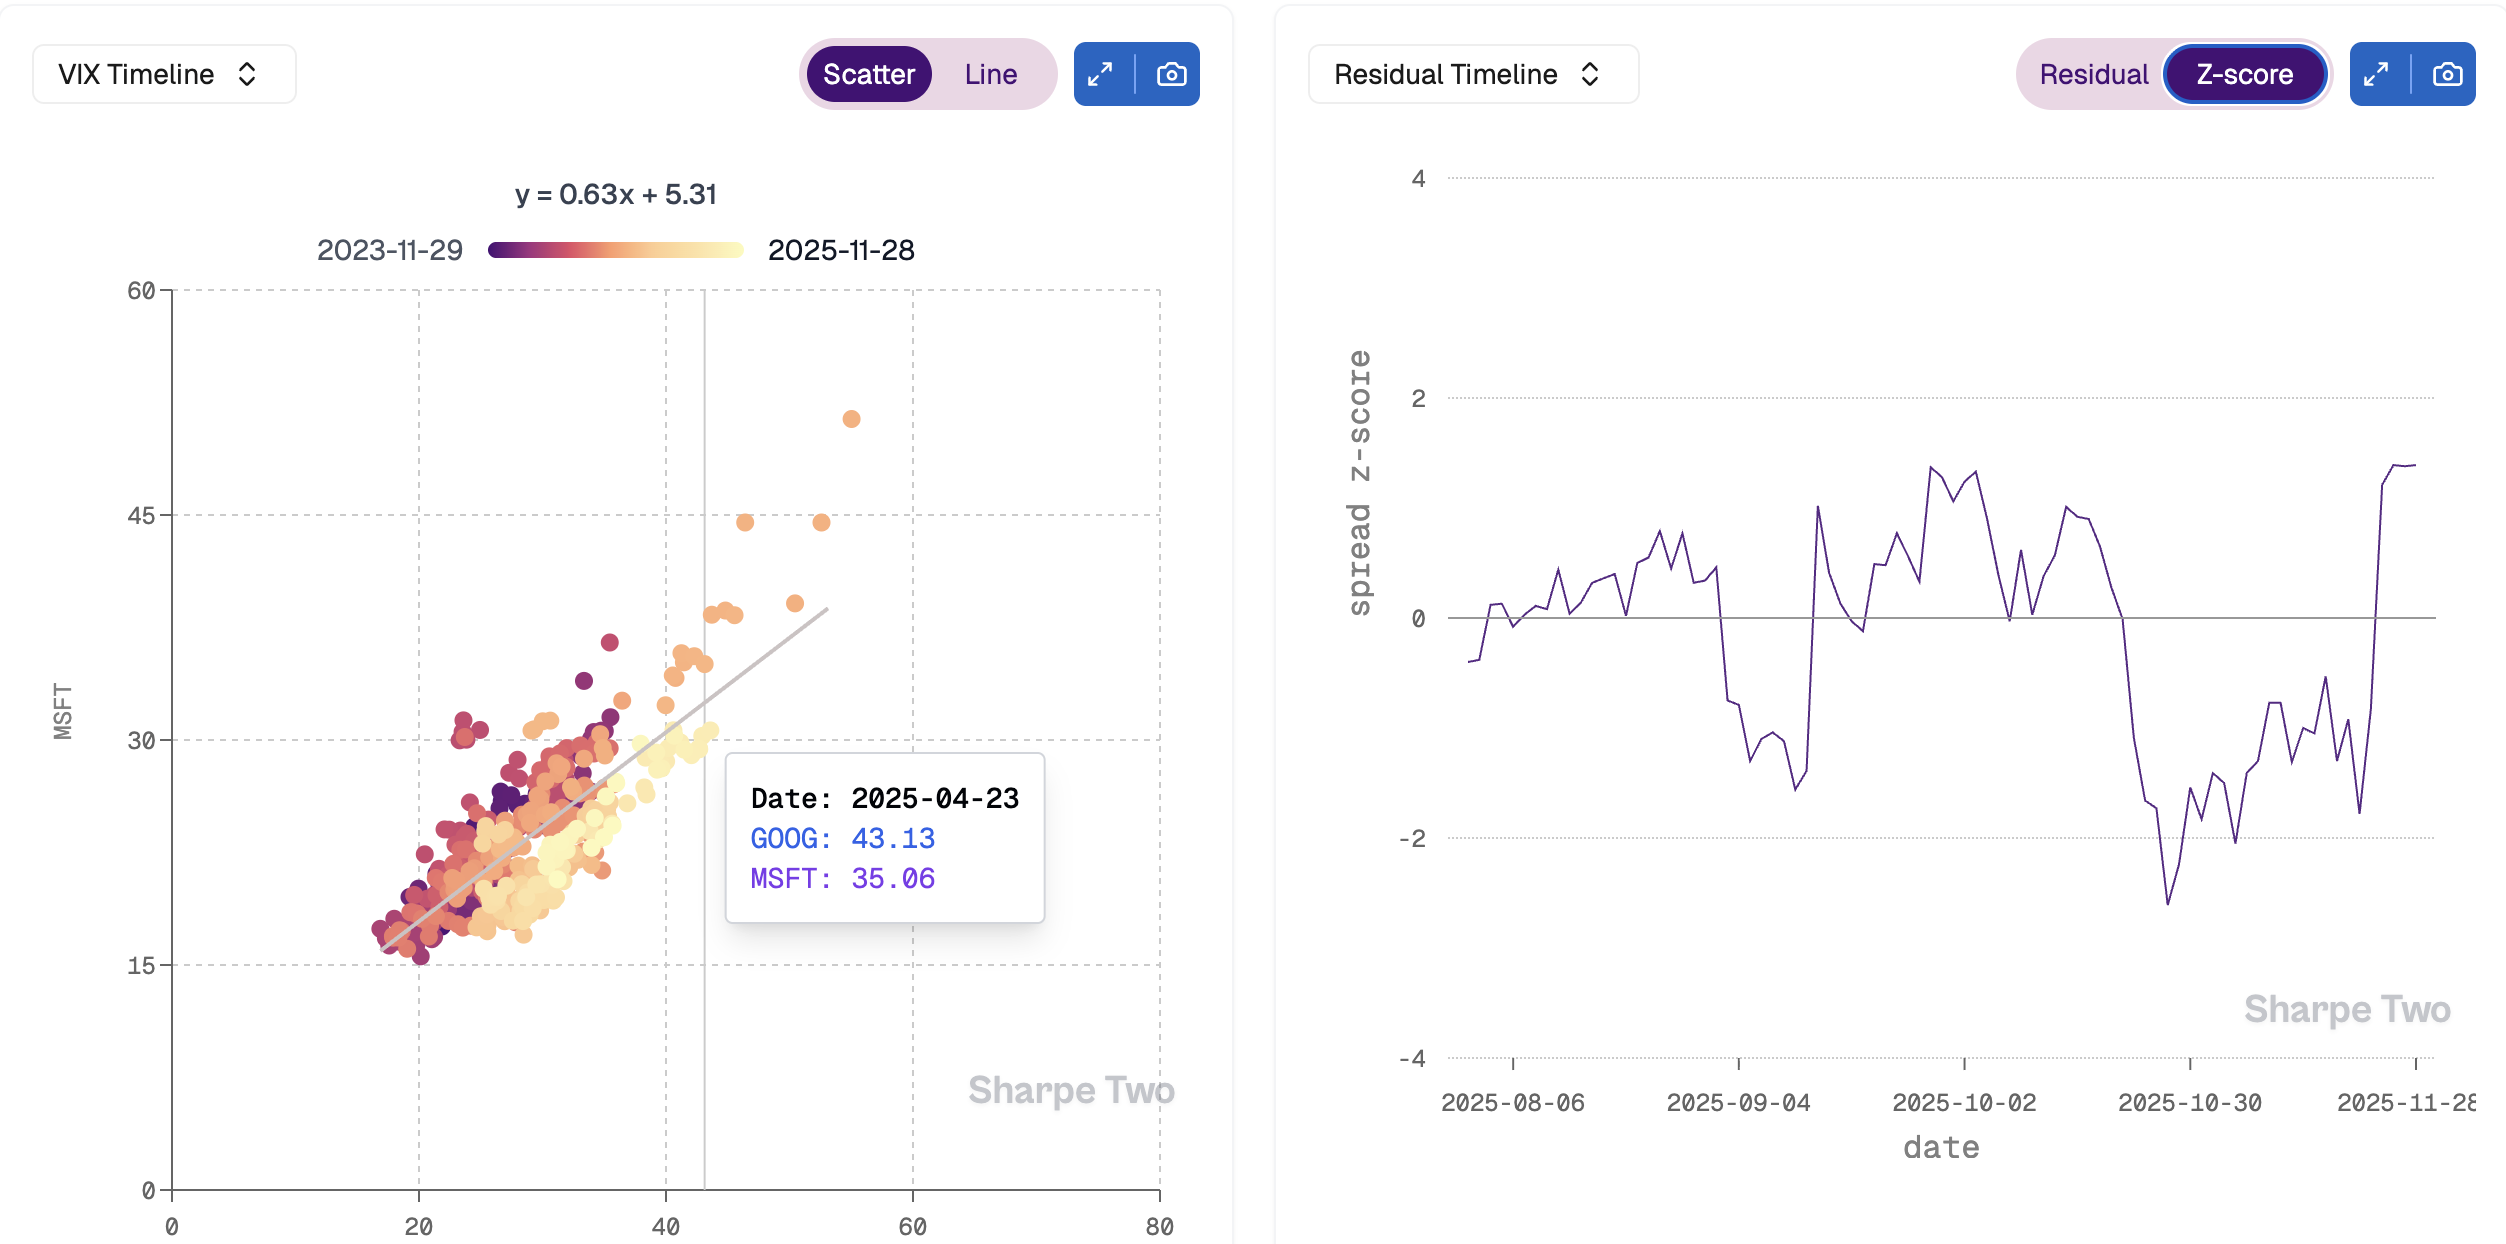
Task: Click the VIX Timeline chevron arrows
Action: (247, 74)
